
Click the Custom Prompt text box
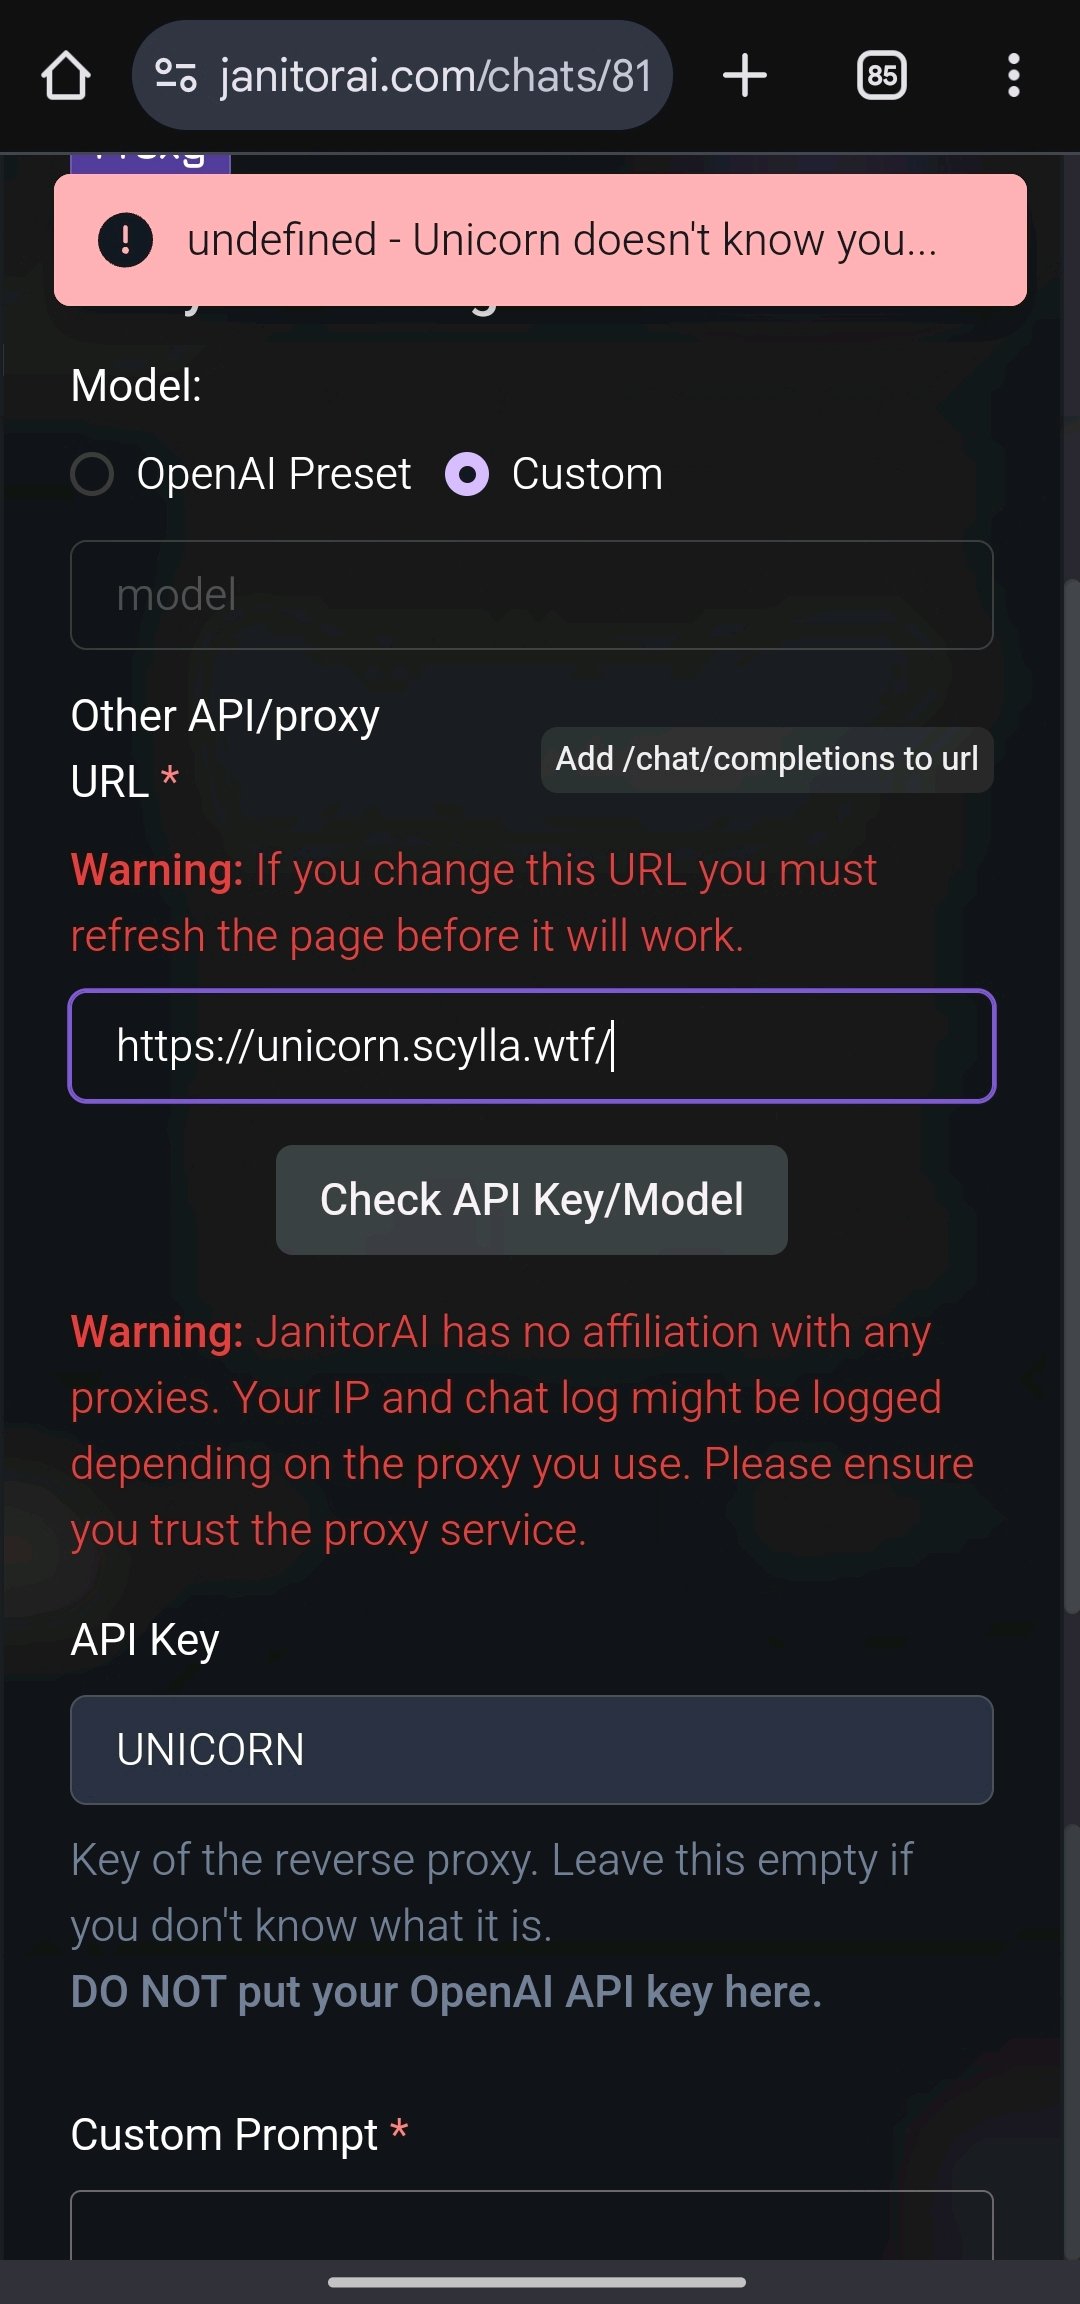click(x=532, y=2225)
